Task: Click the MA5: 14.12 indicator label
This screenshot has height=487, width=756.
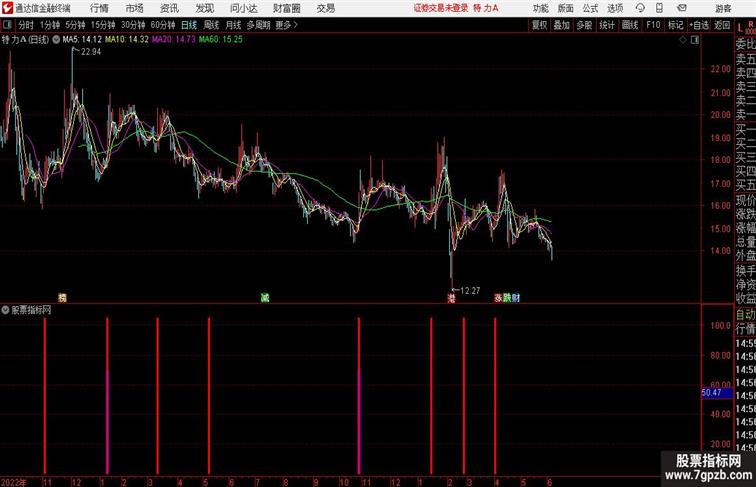Action: click(x=82, y=40)
